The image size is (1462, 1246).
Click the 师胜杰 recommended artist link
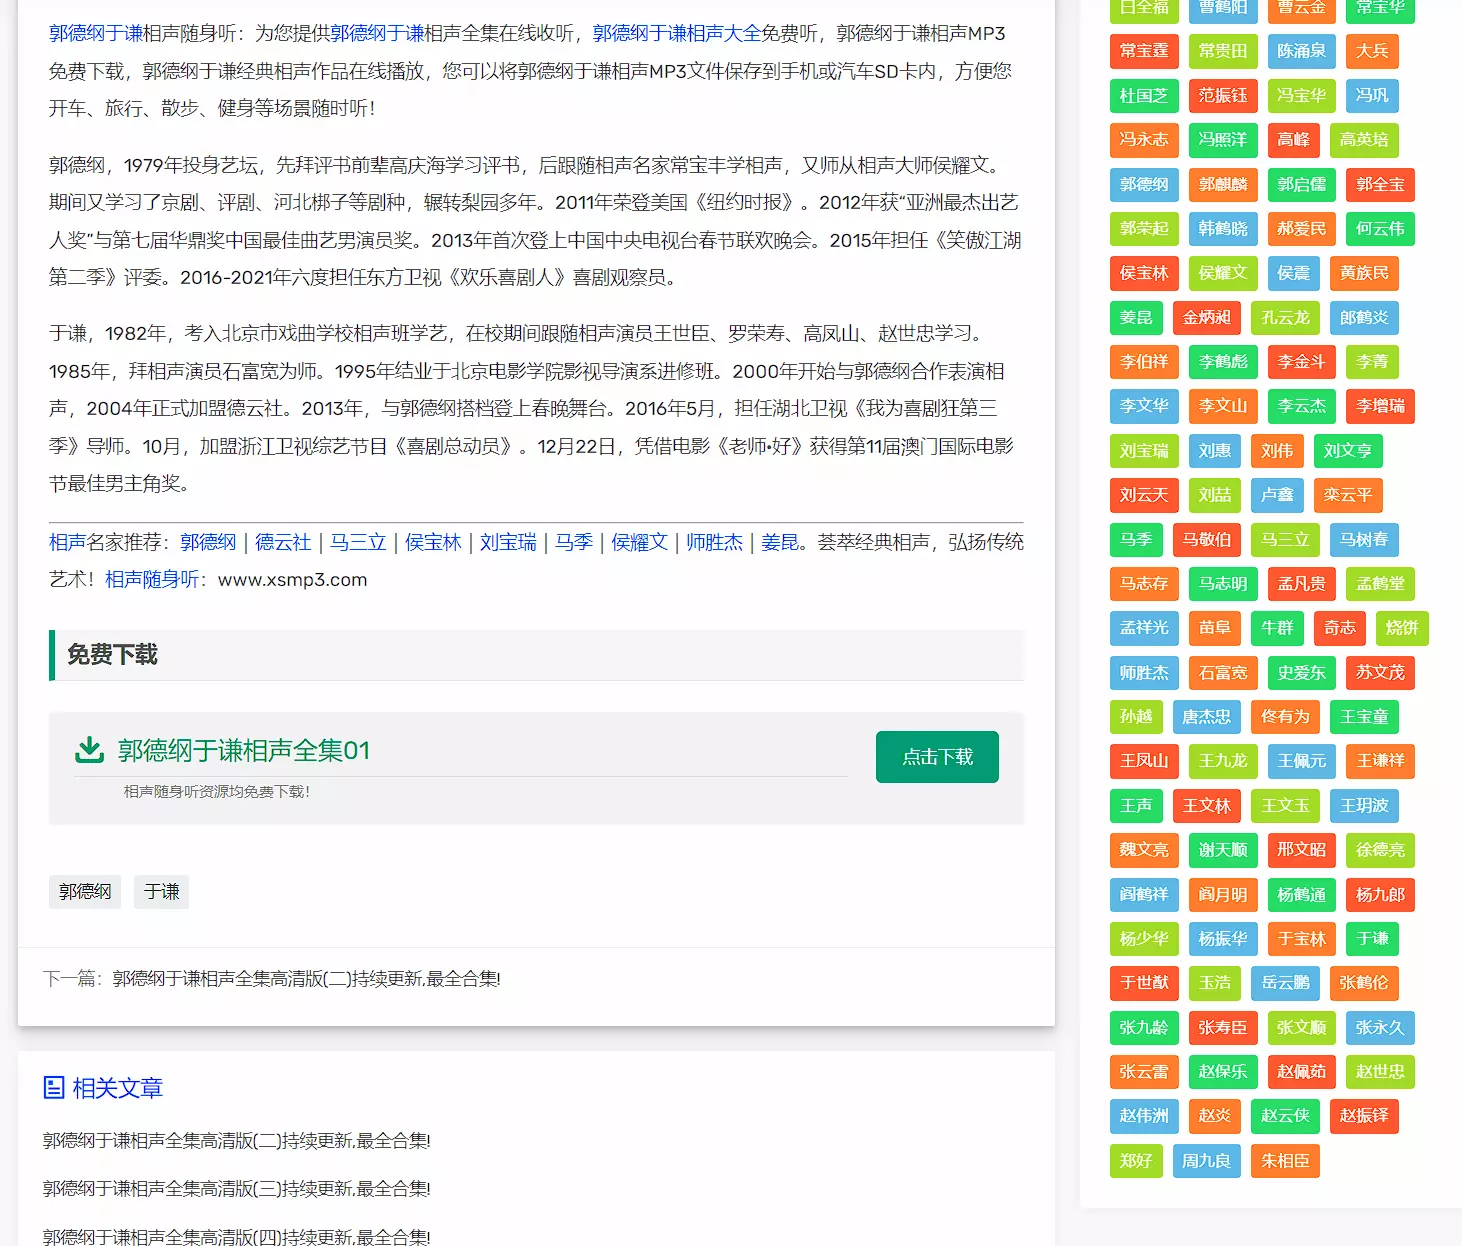pos(714,542)
